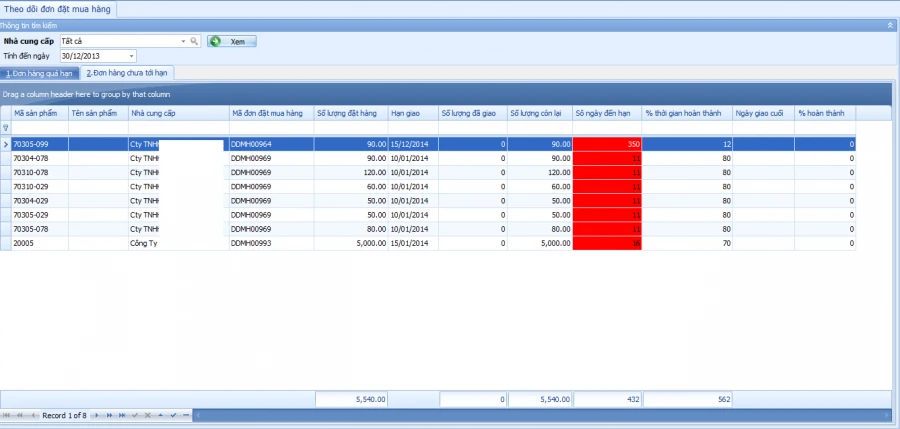Click the filter row funnel icon

tap(6, 127)
